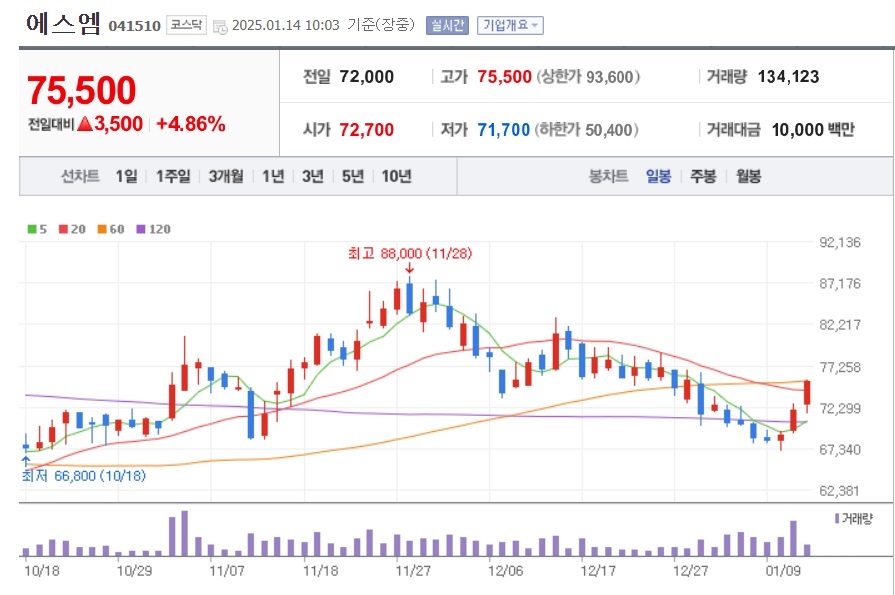Image resolution: width=895 pixels, height=595 pixels.
Task: Switch to the 월봉 monthly candle chart
Action: pyautogui.click(x=748, y=176)
